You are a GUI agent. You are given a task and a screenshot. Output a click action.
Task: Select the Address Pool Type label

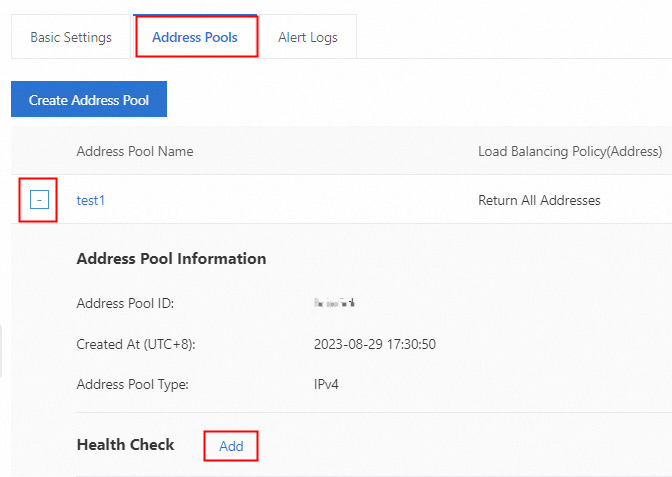pyautogui.click(x=132, y=384)
